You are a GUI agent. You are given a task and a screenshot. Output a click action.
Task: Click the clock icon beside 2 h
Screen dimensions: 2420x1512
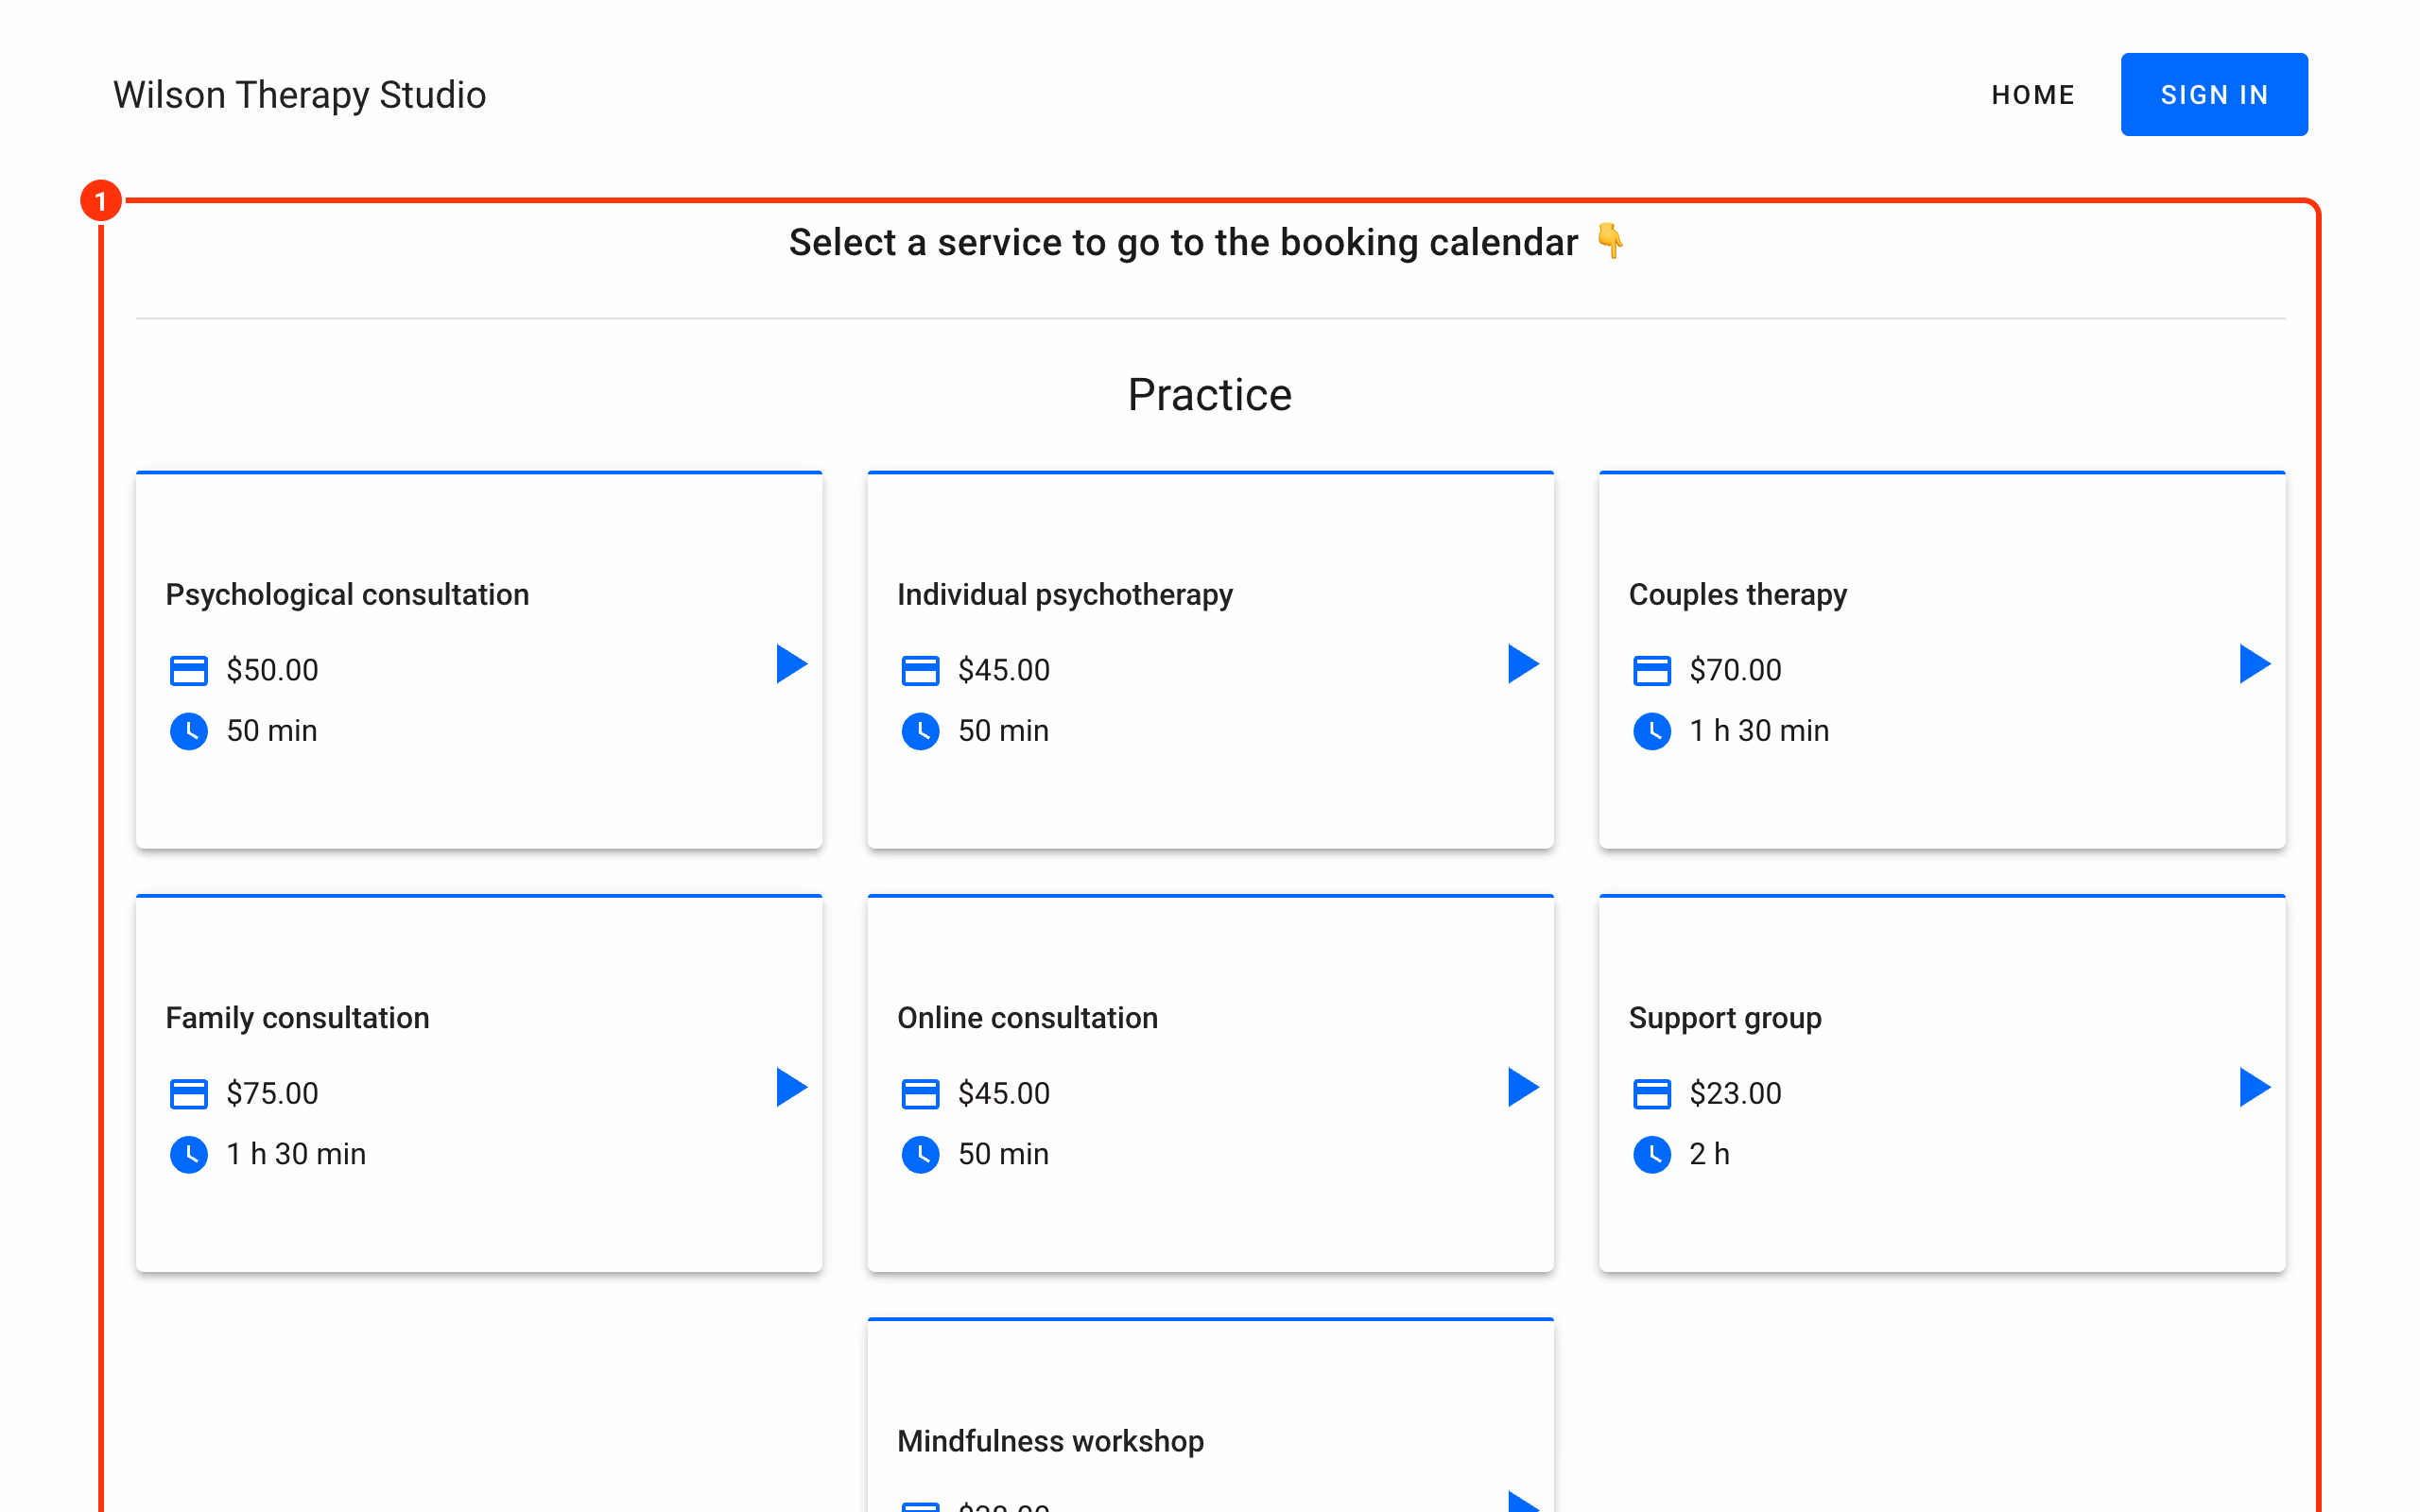coord(1652,1154)
